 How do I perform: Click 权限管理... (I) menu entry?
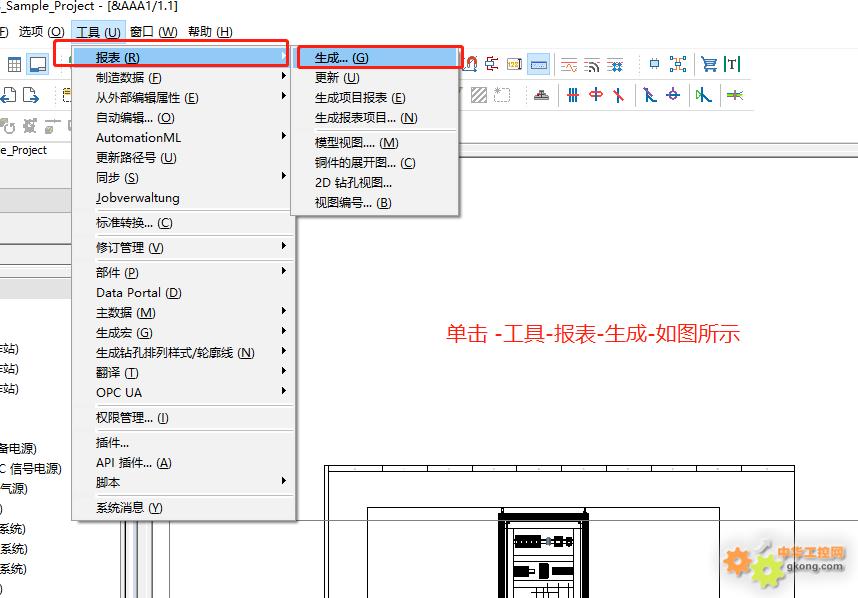(132, 418)
